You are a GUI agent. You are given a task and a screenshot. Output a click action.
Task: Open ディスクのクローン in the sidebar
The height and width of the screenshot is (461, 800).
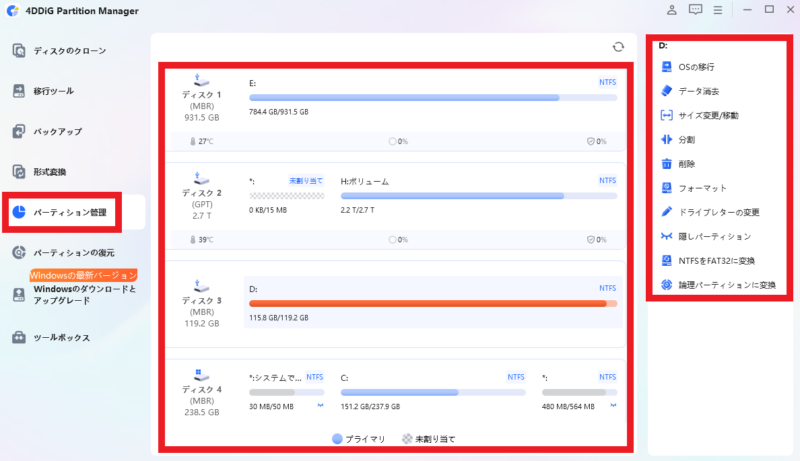pyautogui.click(x=69, y=50)
